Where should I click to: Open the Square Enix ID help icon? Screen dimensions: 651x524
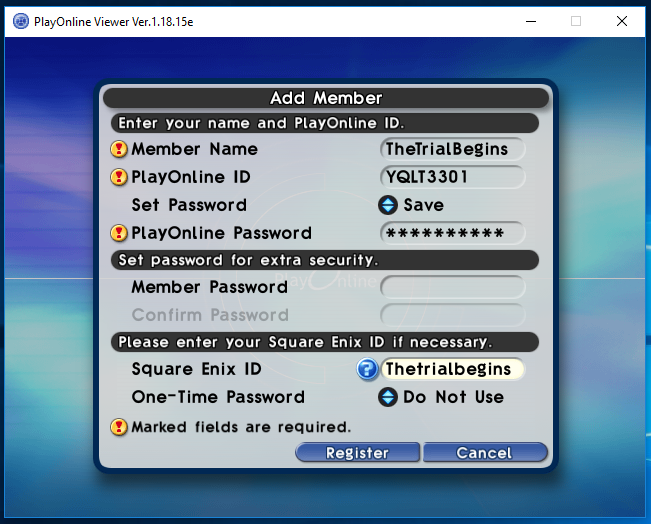(x=367, y=369)
